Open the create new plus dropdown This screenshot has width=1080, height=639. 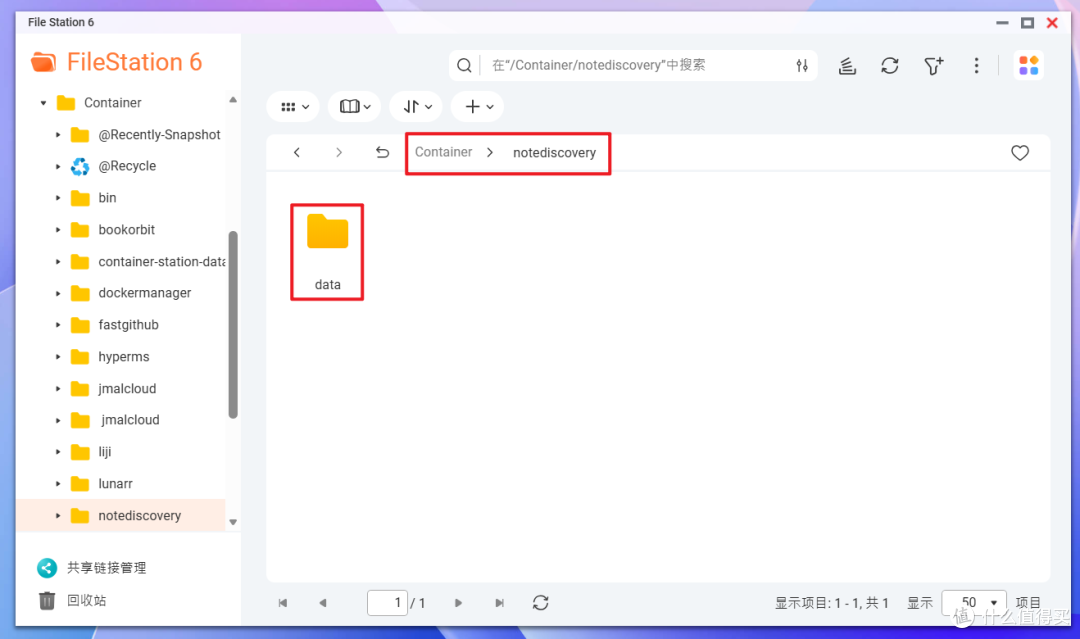[x=478, y=107]
